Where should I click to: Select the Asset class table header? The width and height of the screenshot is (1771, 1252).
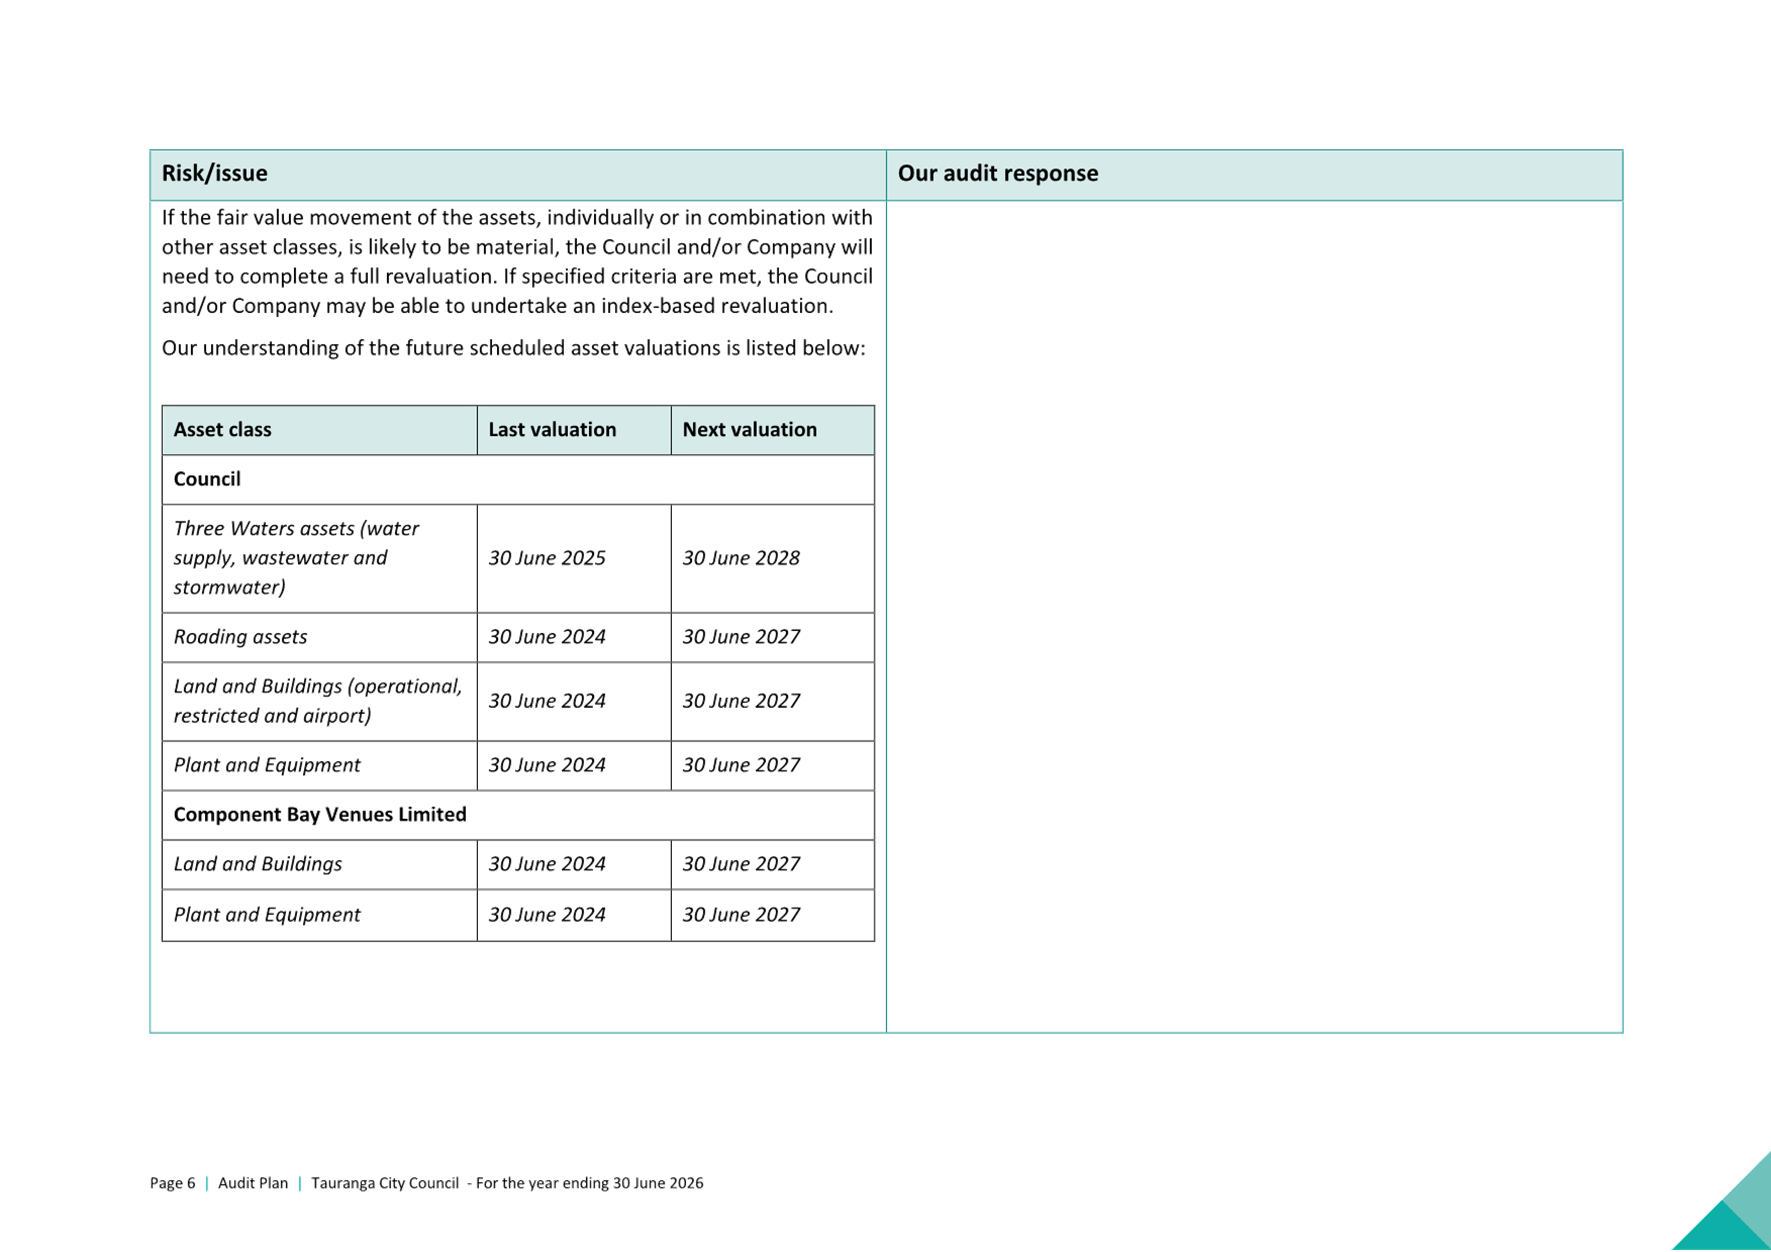[x=222, y=430]
